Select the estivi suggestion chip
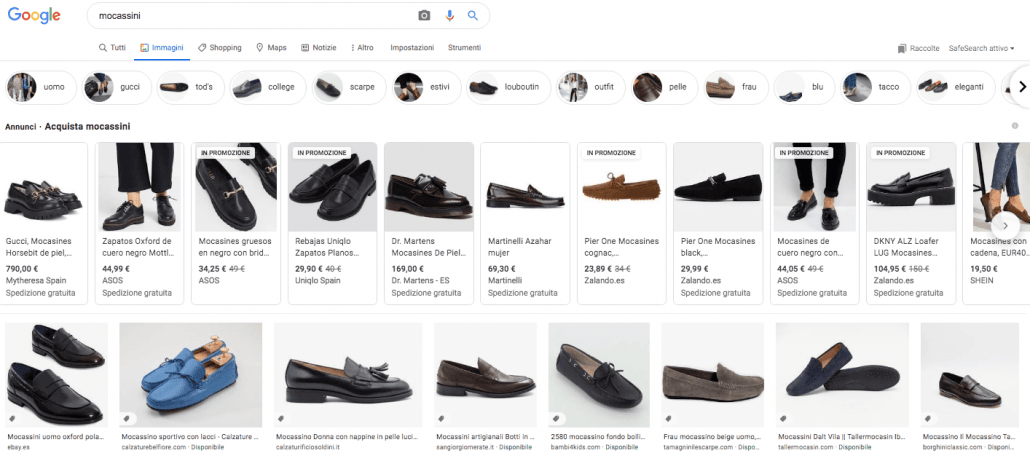1030x461 pixels. pos(426,87)
